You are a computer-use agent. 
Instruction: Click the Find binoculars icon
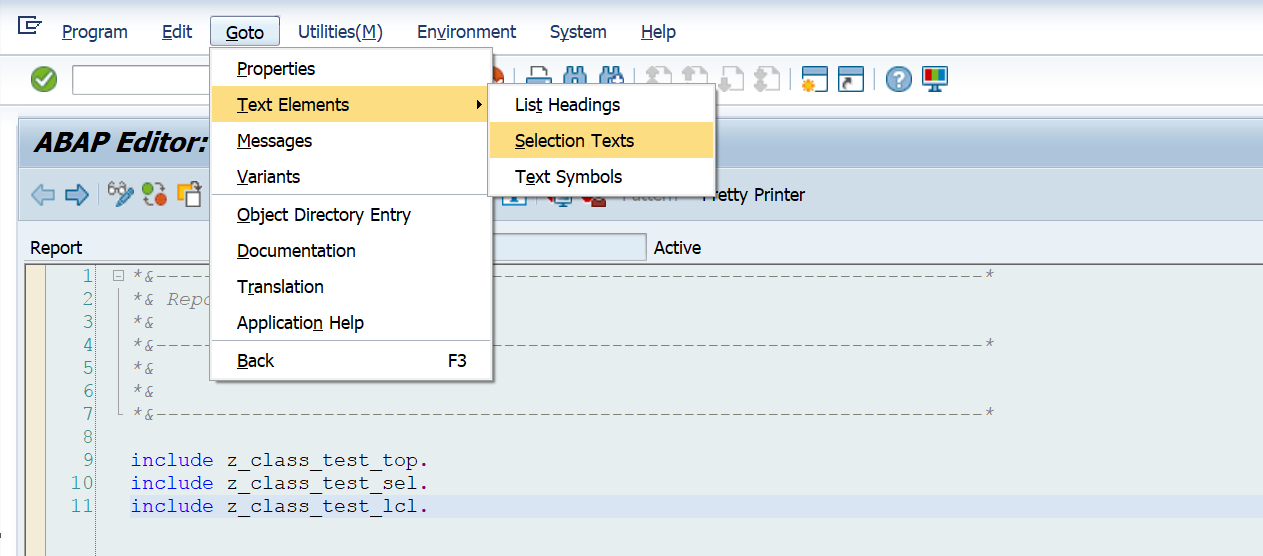[575, 79]
